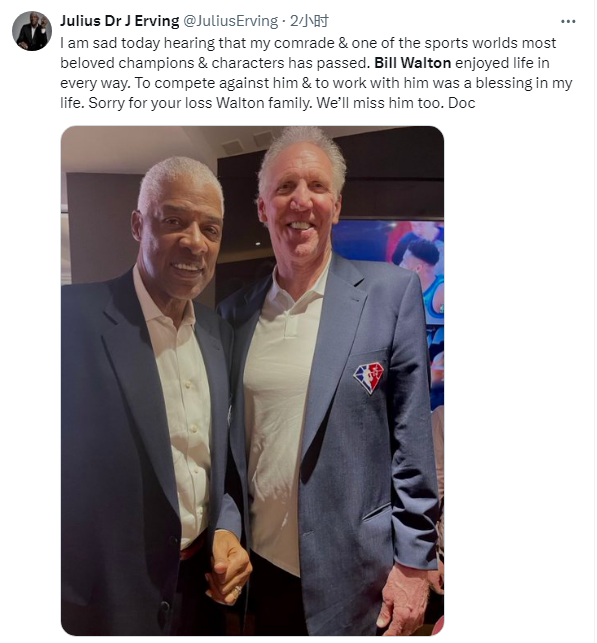Image resolution: width=597 pixels, height=643 pixels.
Task: Click the NBA diamond logo patch on blazer
Action: 369,378
